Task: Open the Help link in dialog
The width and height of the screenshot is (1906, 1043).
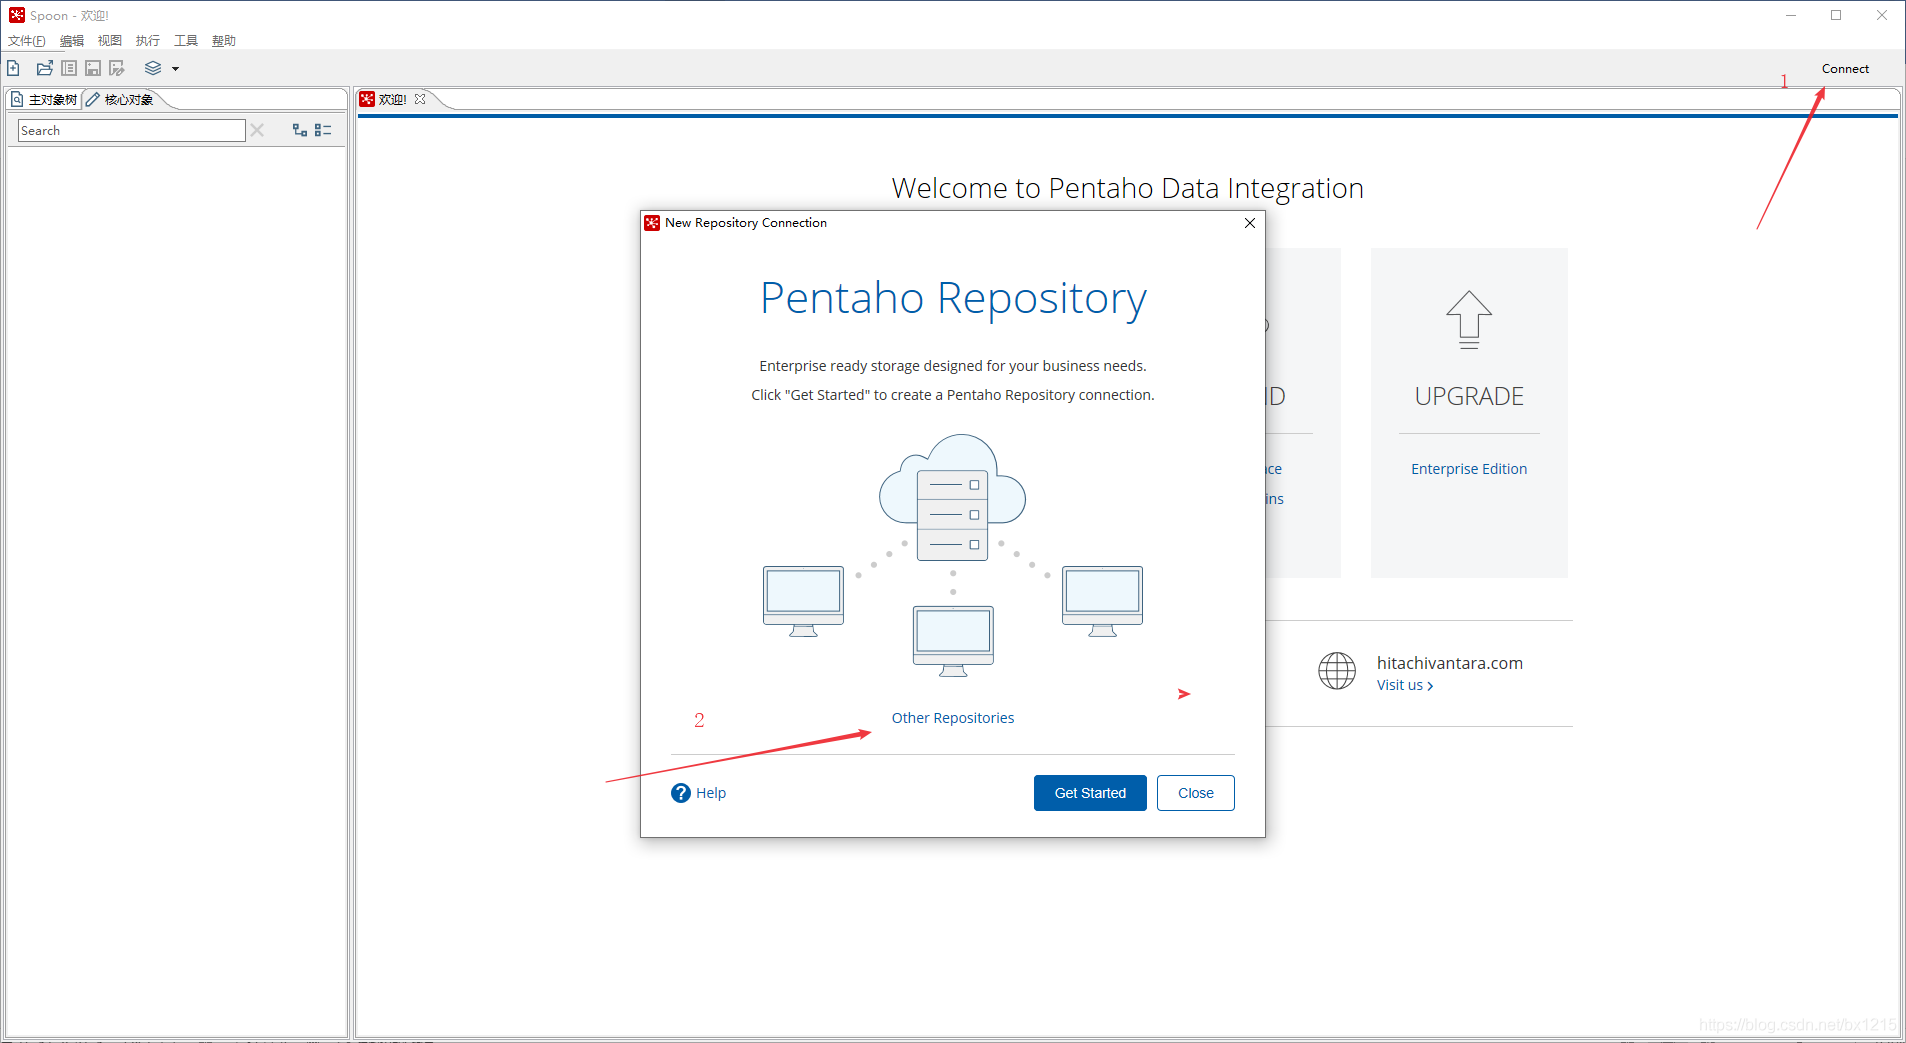Action: (711, 793)
